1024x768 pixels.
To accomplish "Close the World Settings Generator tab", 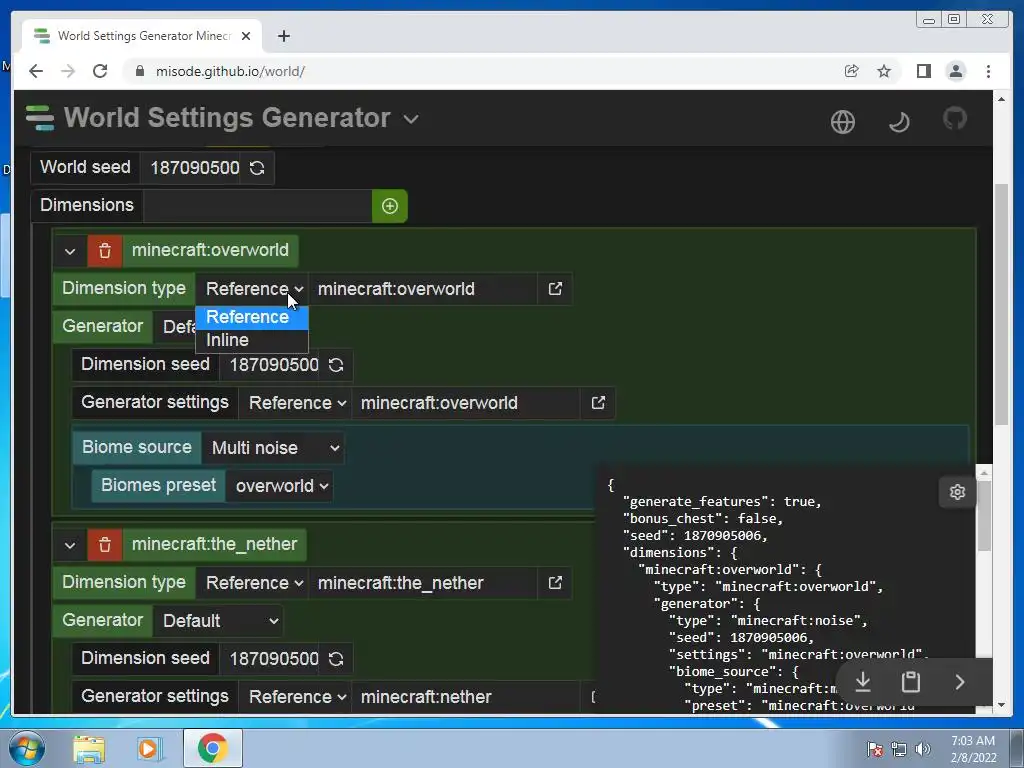I will click(x=246, y=36).
